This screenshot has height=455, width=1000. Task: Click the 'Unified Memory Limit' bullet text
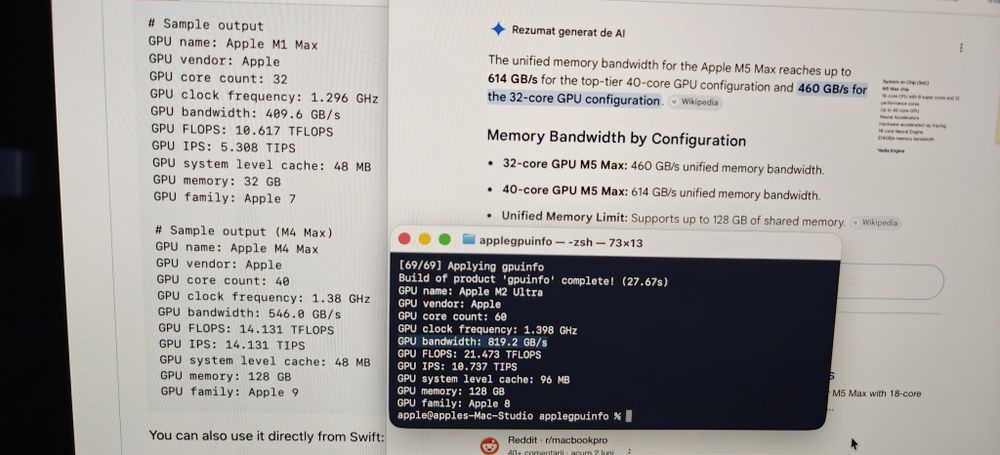tap(673, 219)
